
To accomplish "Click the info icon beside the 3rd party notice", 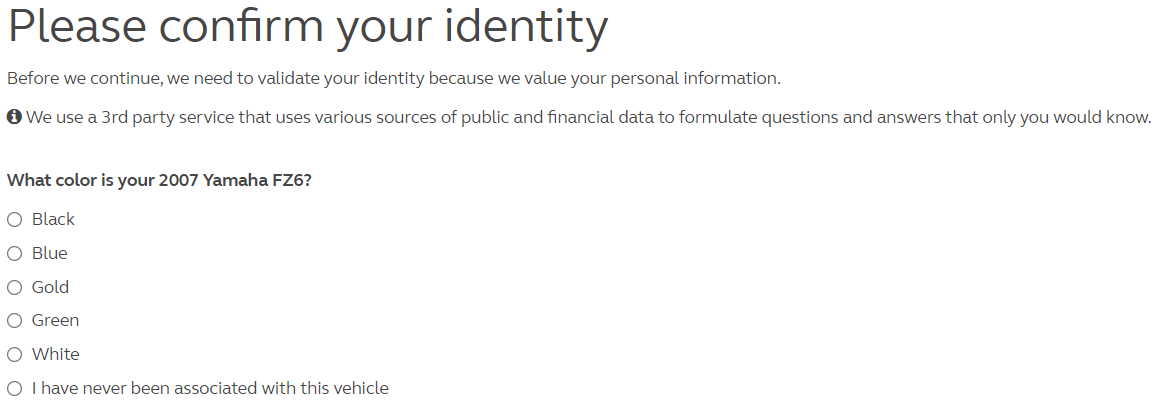I will (14, 118).
